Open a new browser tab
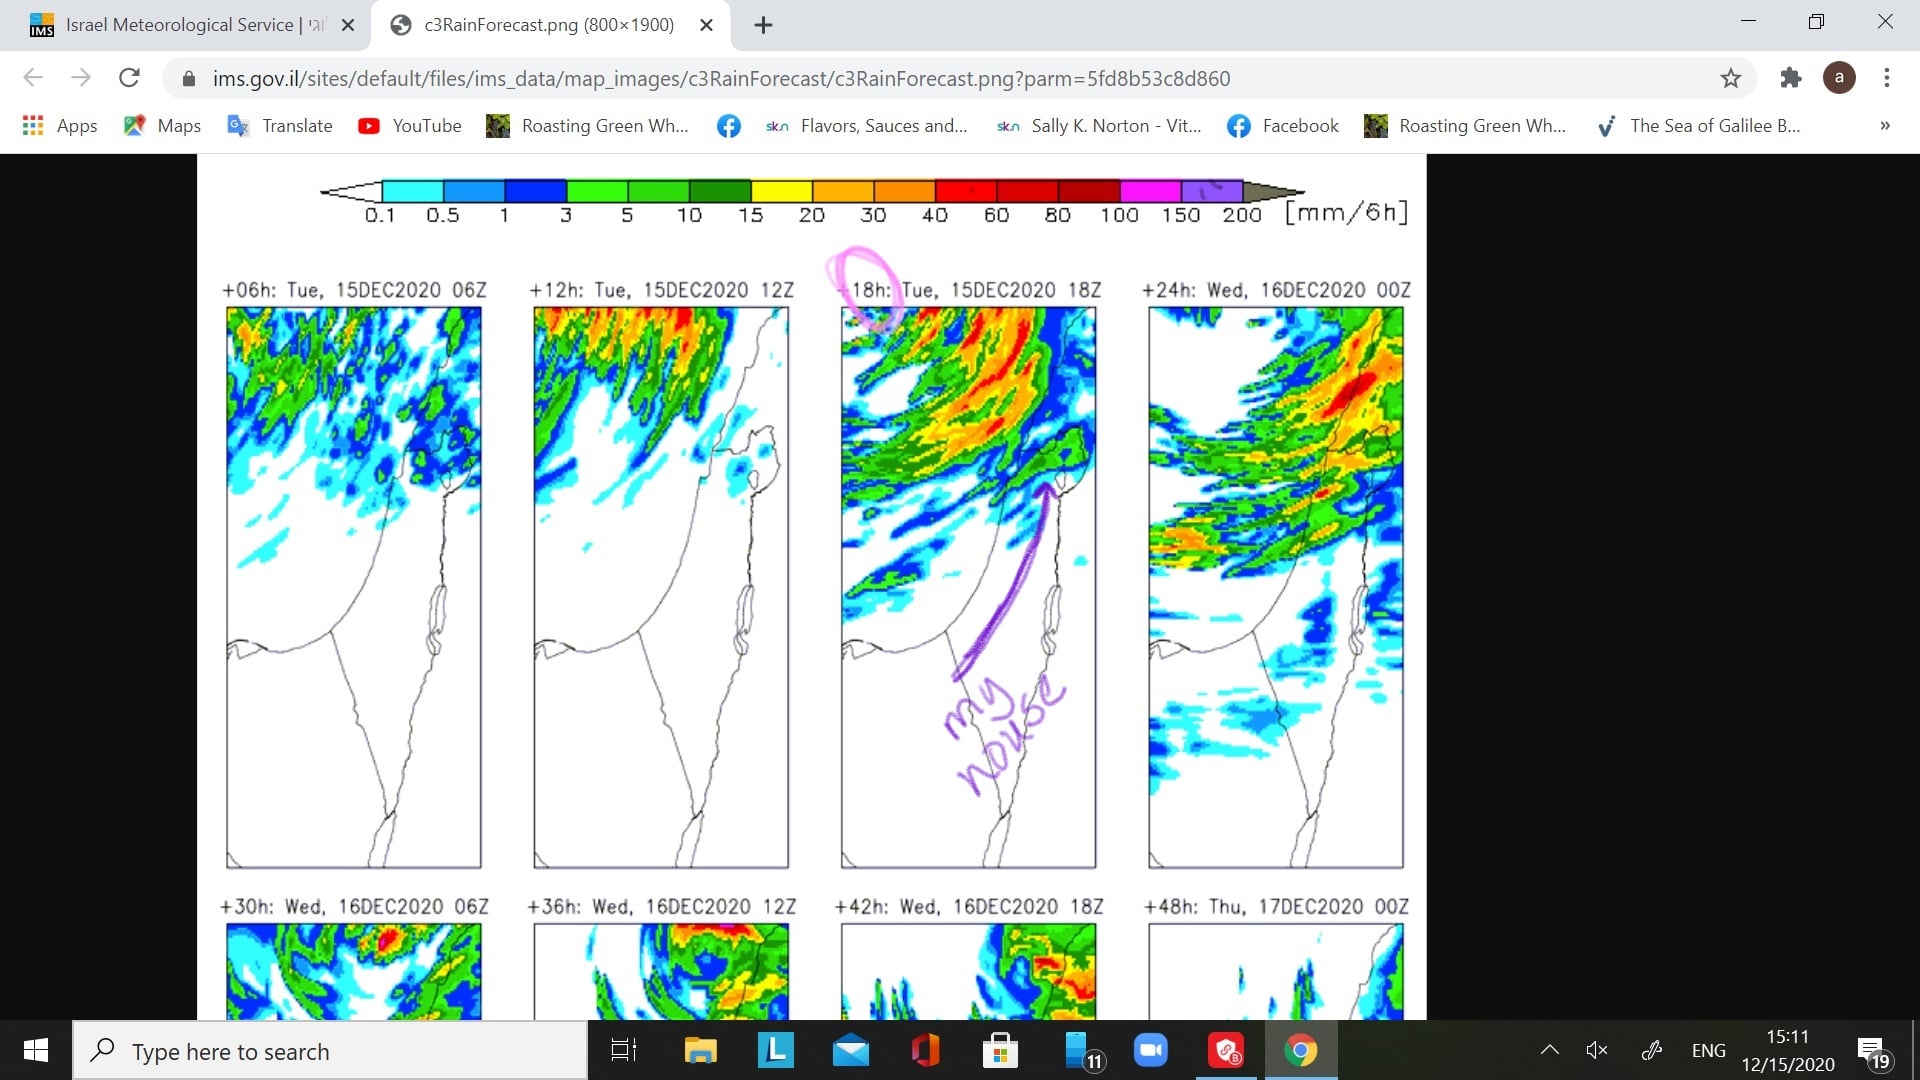The height and width of the screenshot is (1080, 1920). [763, 25]
